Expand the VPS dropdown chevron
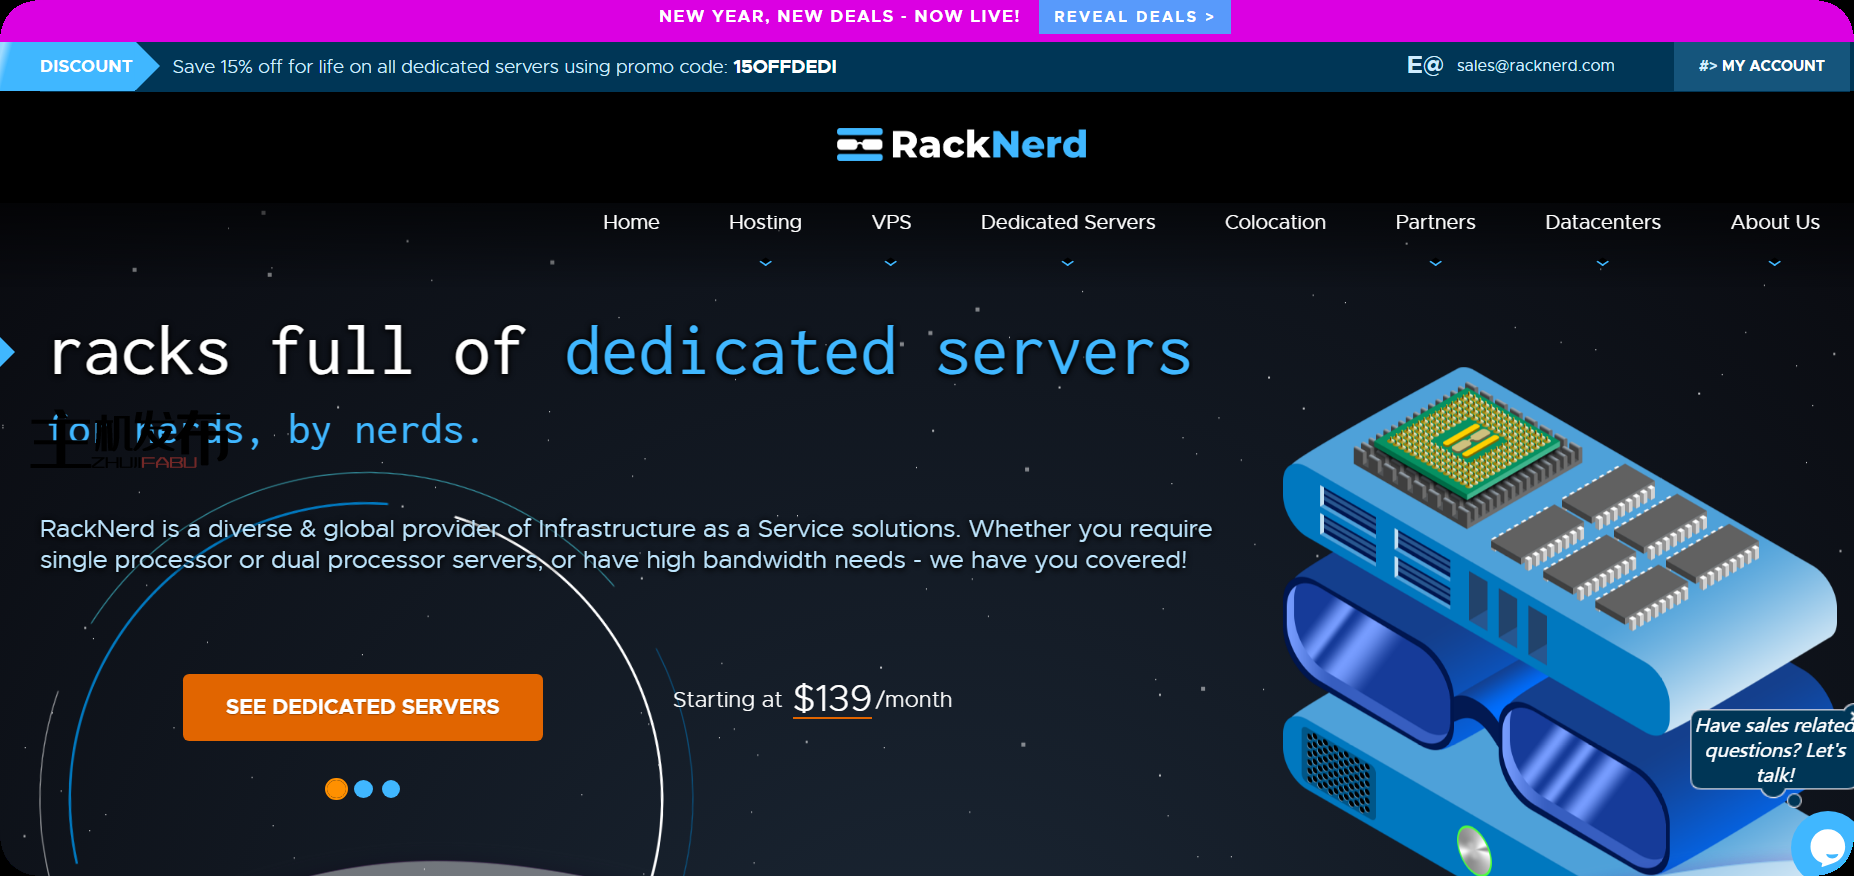 [891, 263]
